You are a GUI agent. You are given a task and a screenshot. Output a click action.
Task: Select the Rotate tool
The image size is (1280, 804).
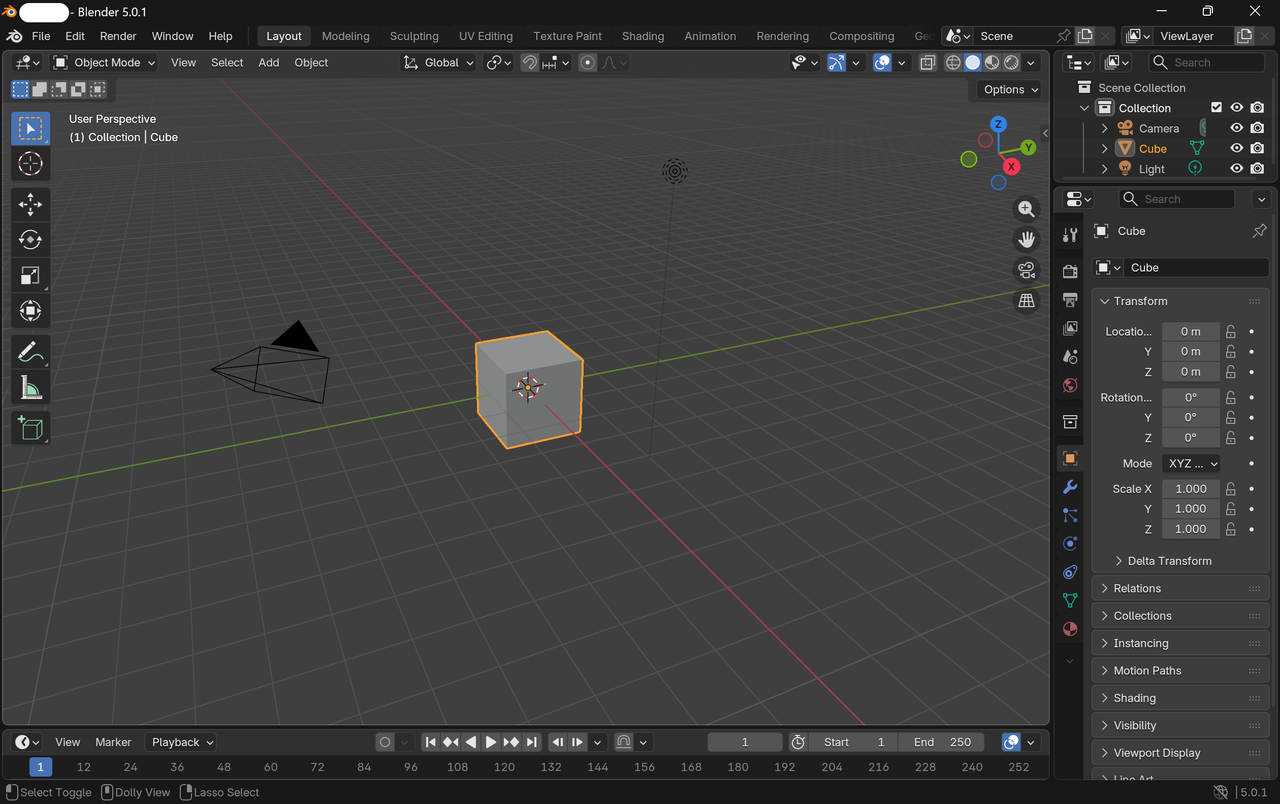30,239
